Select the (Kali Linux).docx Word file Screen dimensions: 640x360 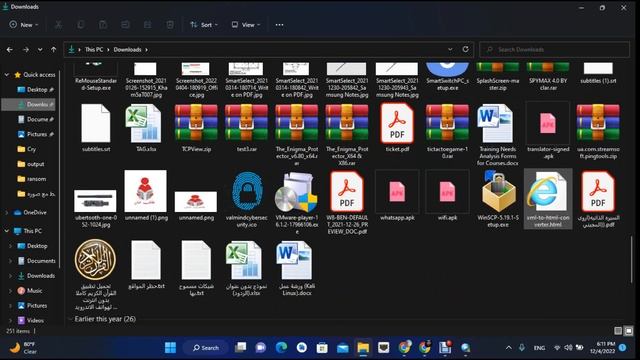[x=297, y=268]
